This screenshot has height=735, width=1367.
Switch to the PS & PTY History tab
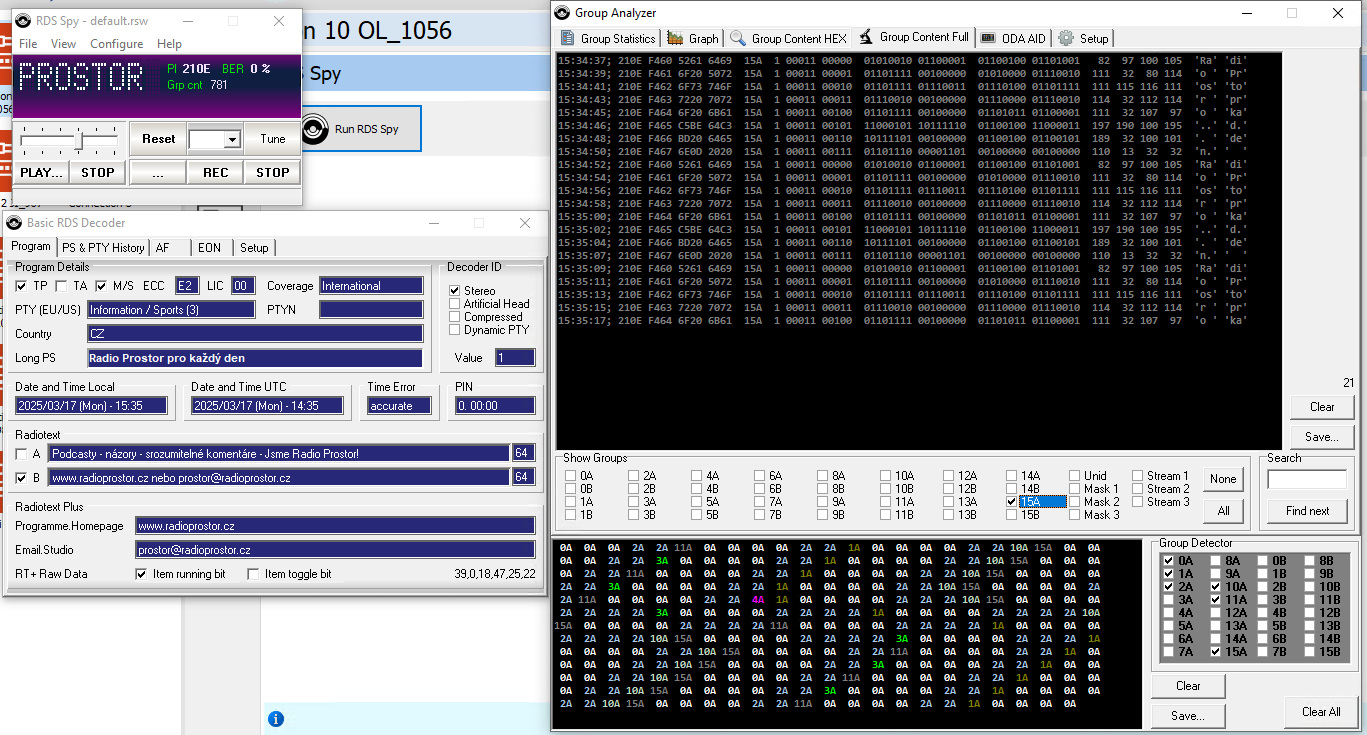[102, 248]
